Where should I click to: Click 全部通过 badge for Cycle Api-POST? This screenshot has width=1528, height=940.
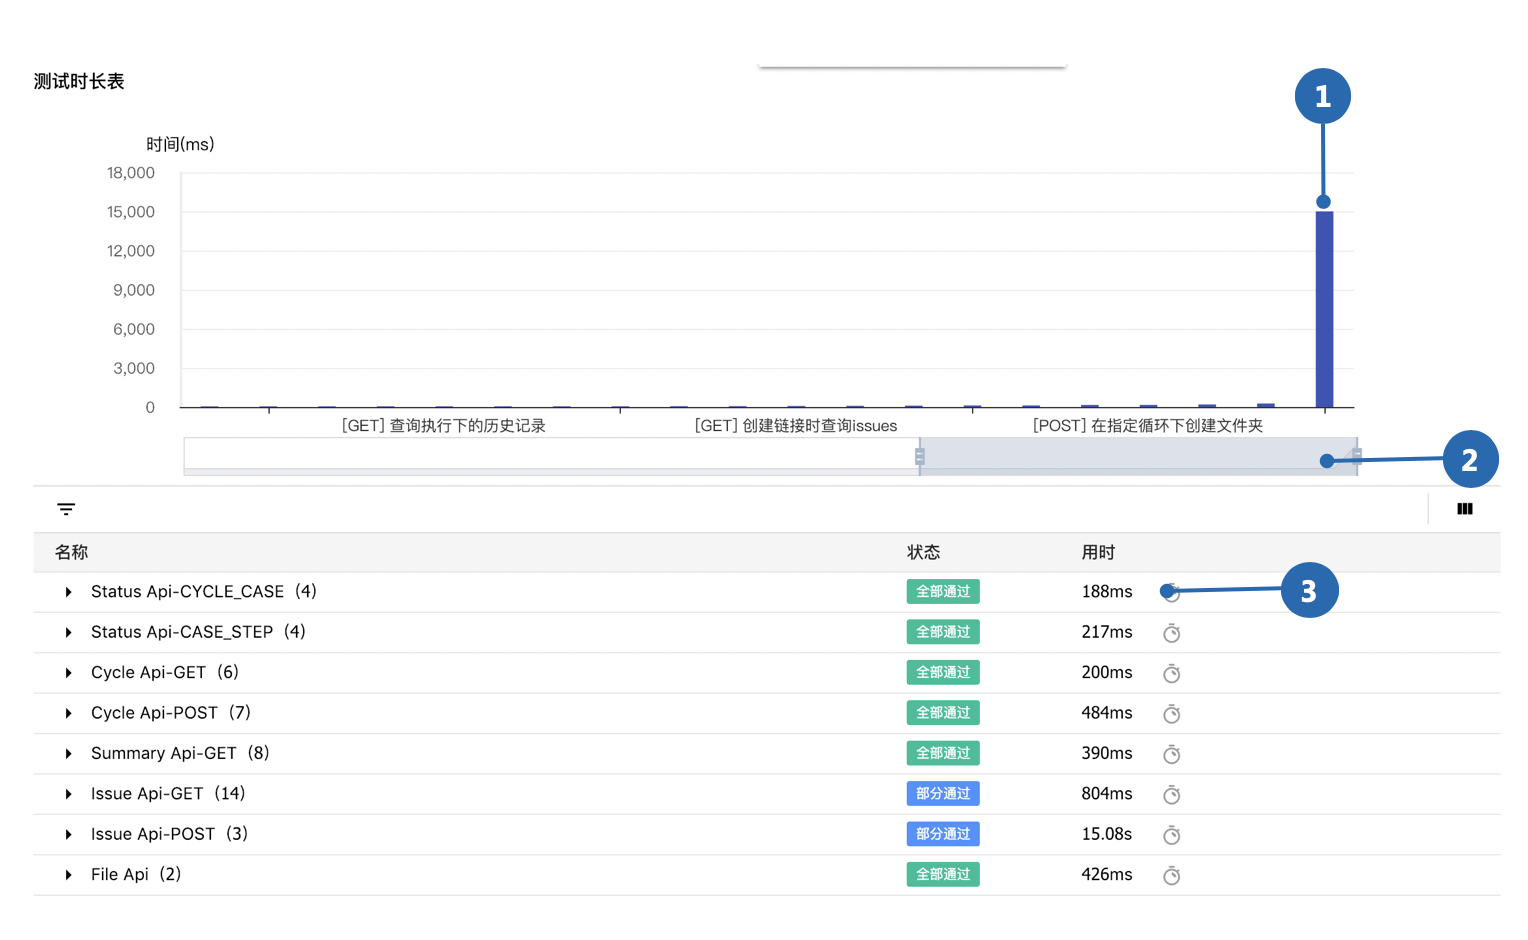tap(943, 713)
